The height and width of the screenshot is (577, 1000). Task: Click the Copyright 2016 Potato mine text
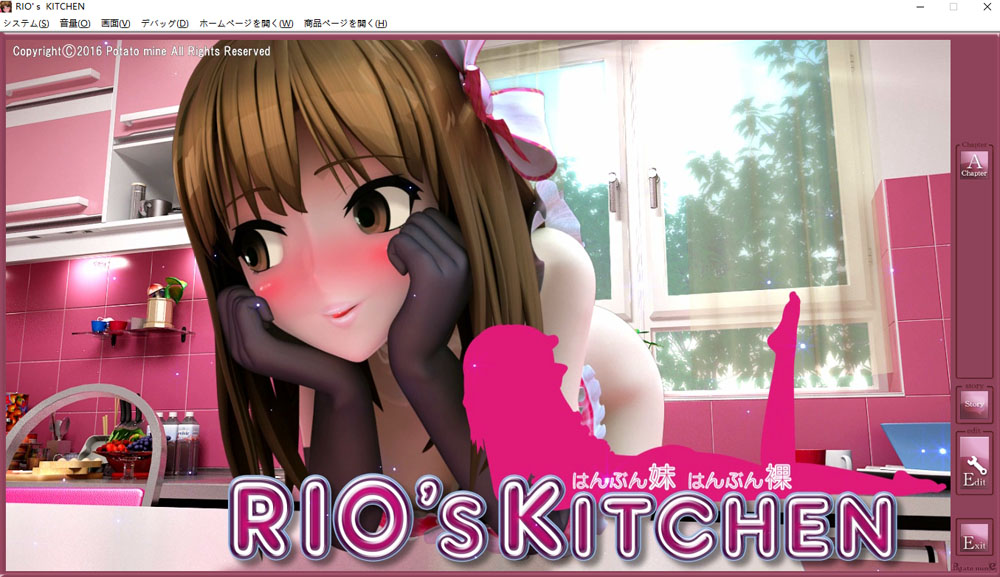pos(142,51)
